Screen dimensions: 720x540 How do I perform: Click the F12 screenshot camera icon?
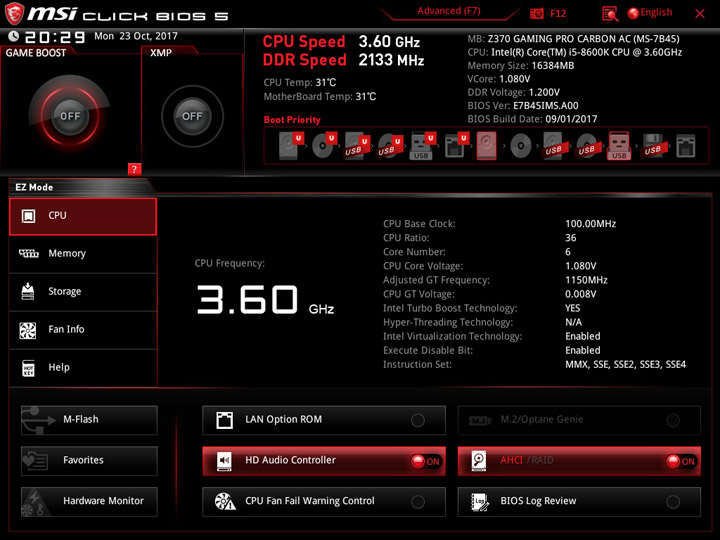[x=536, y=13]
